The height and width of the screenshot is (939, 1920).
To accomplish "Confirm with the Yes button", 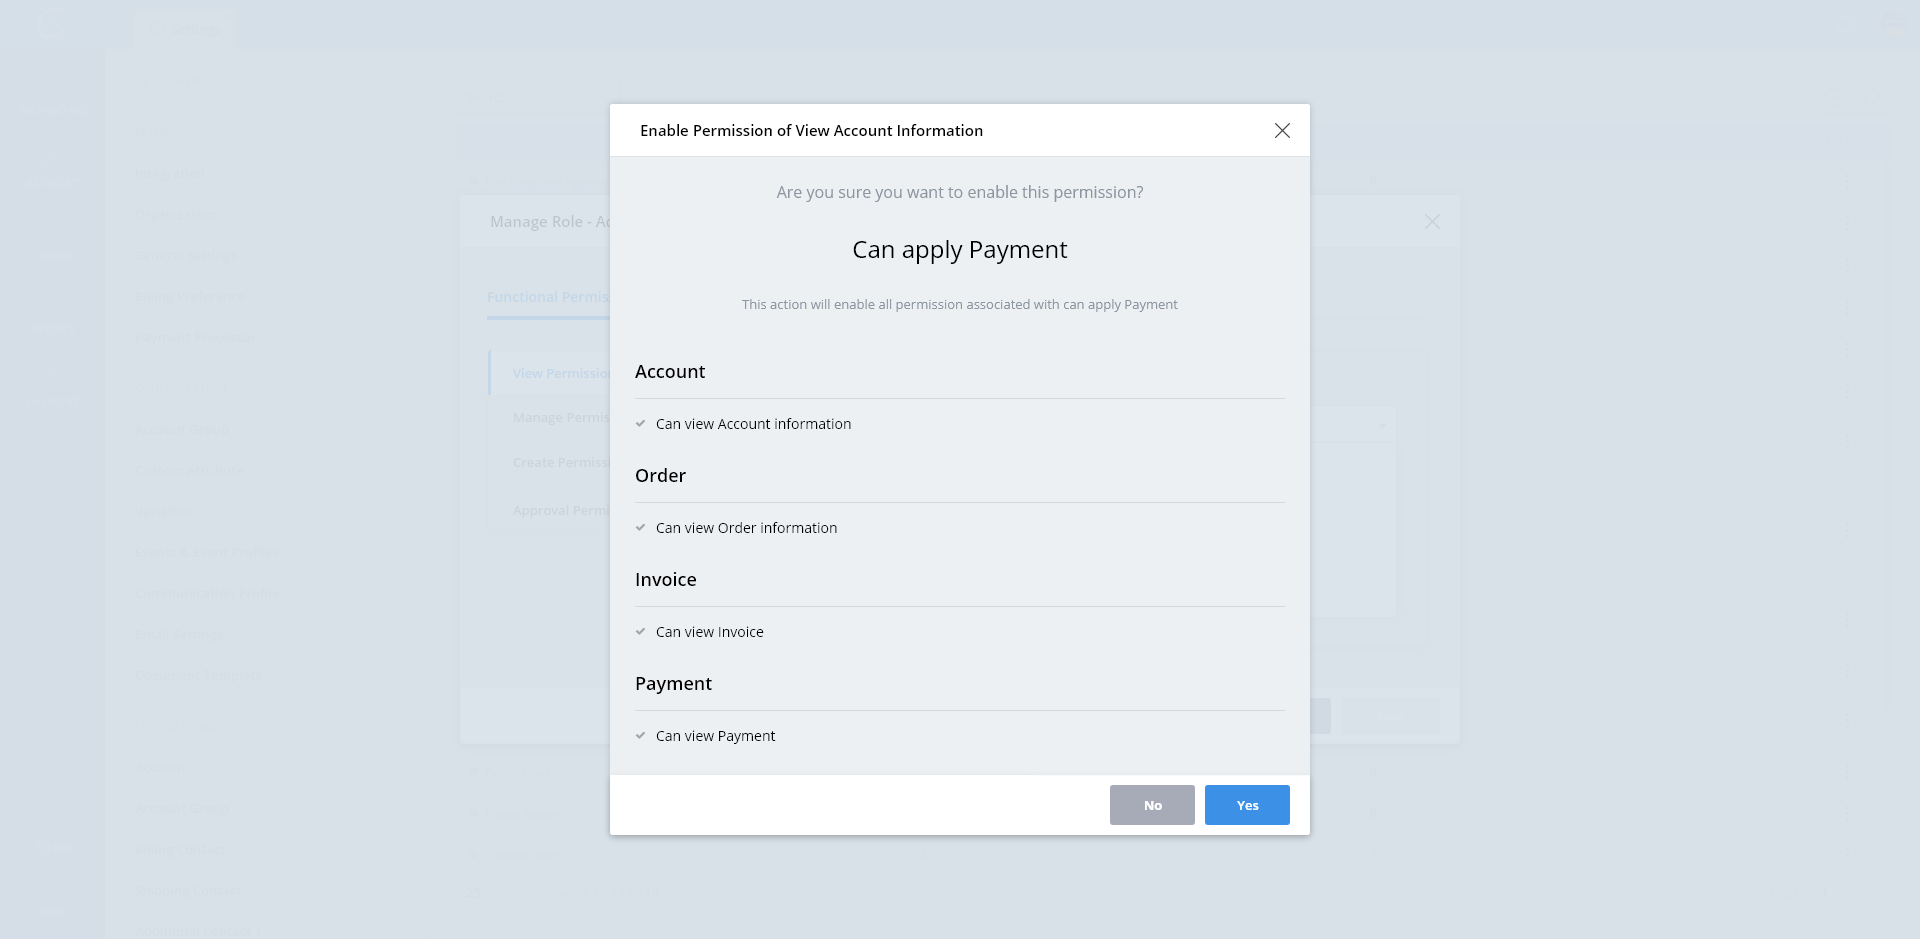I will (1247, 805).
